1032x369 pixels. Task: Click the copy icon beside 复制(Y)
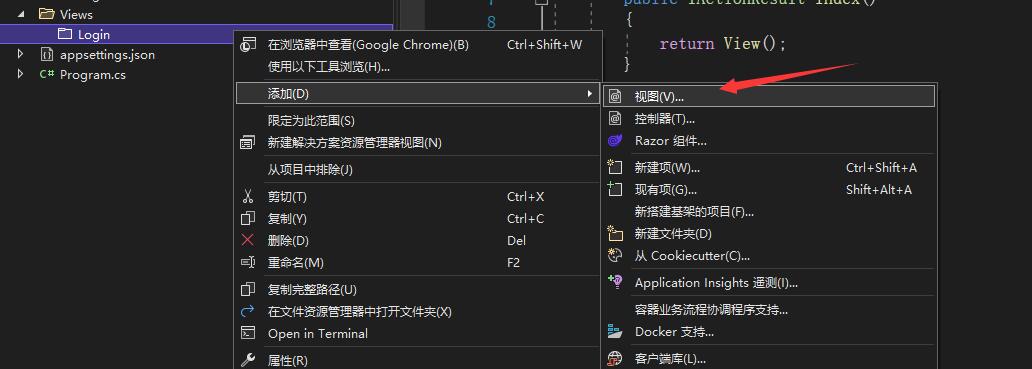247,218
